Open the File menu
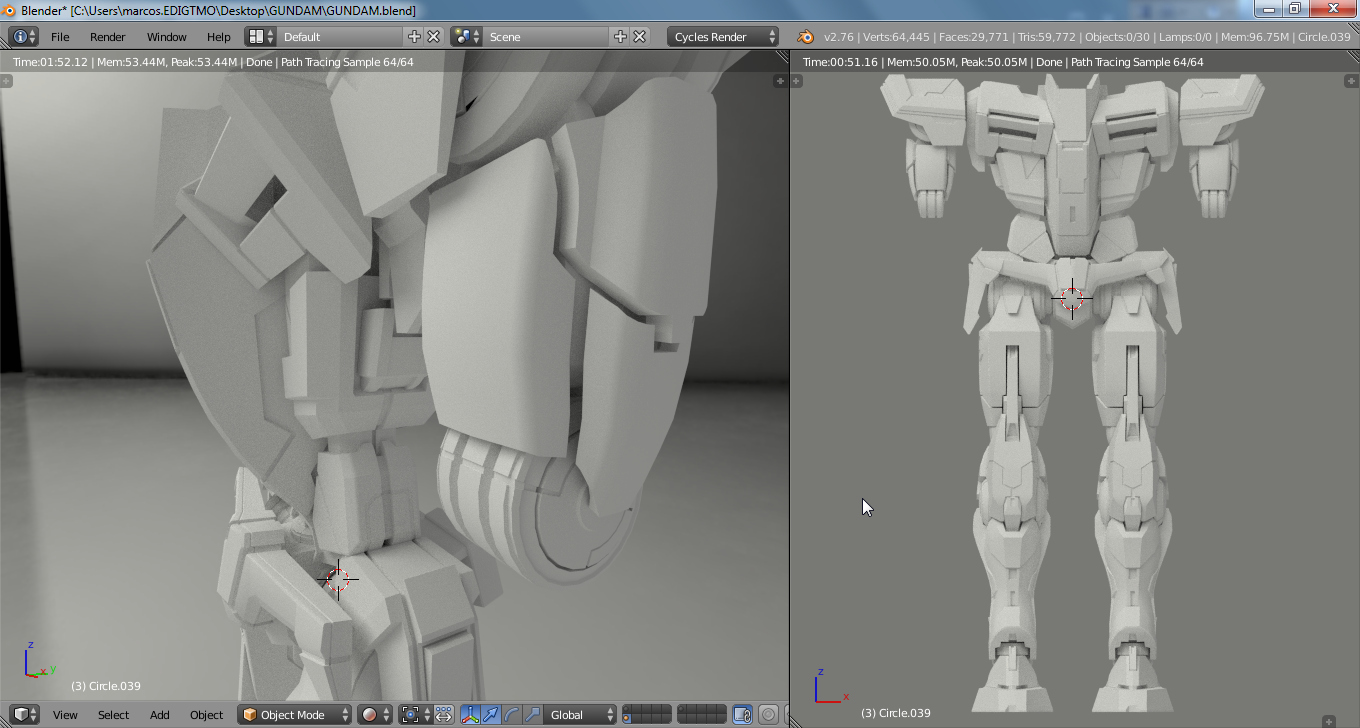 click(60, 37)
